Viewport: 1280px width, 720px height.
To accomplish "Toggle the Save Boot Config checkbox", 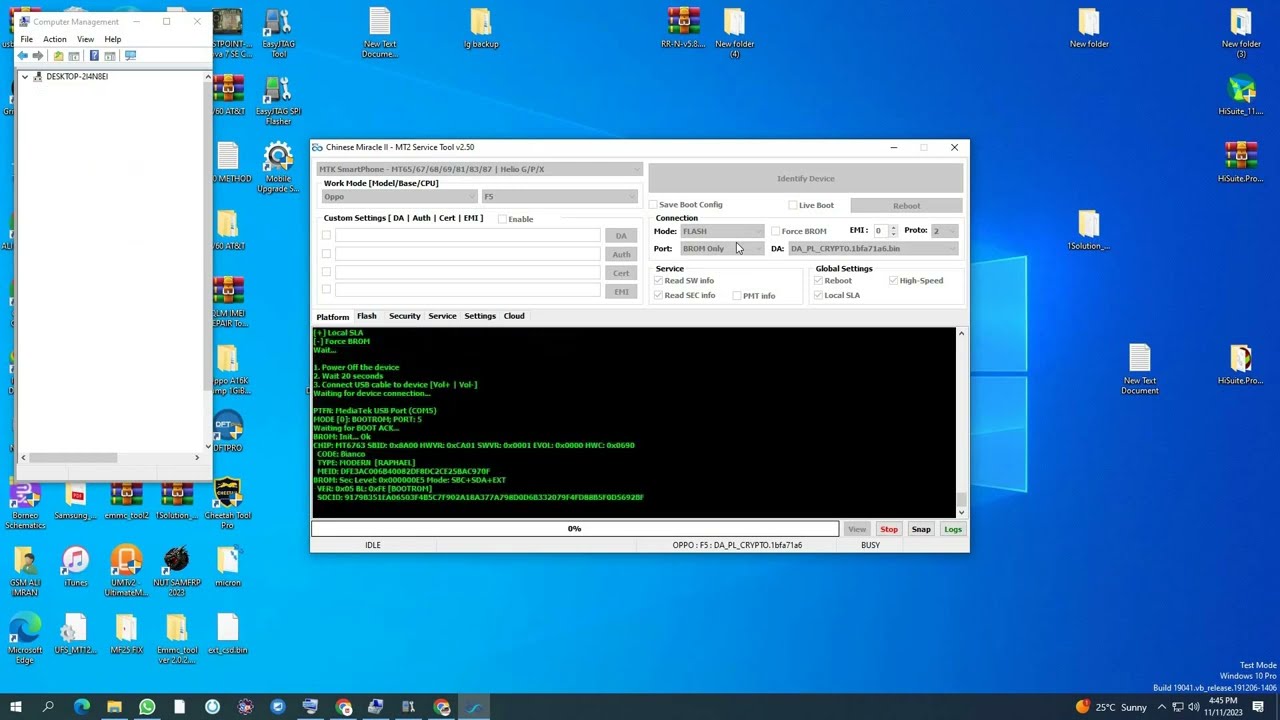I will 653,205.
